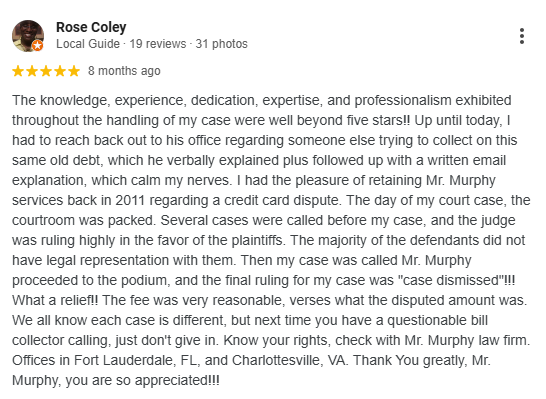Click the quoted phrase case dismissed
Image resolution: width=546 pixels, height=399 pixels.
(453, 280)
